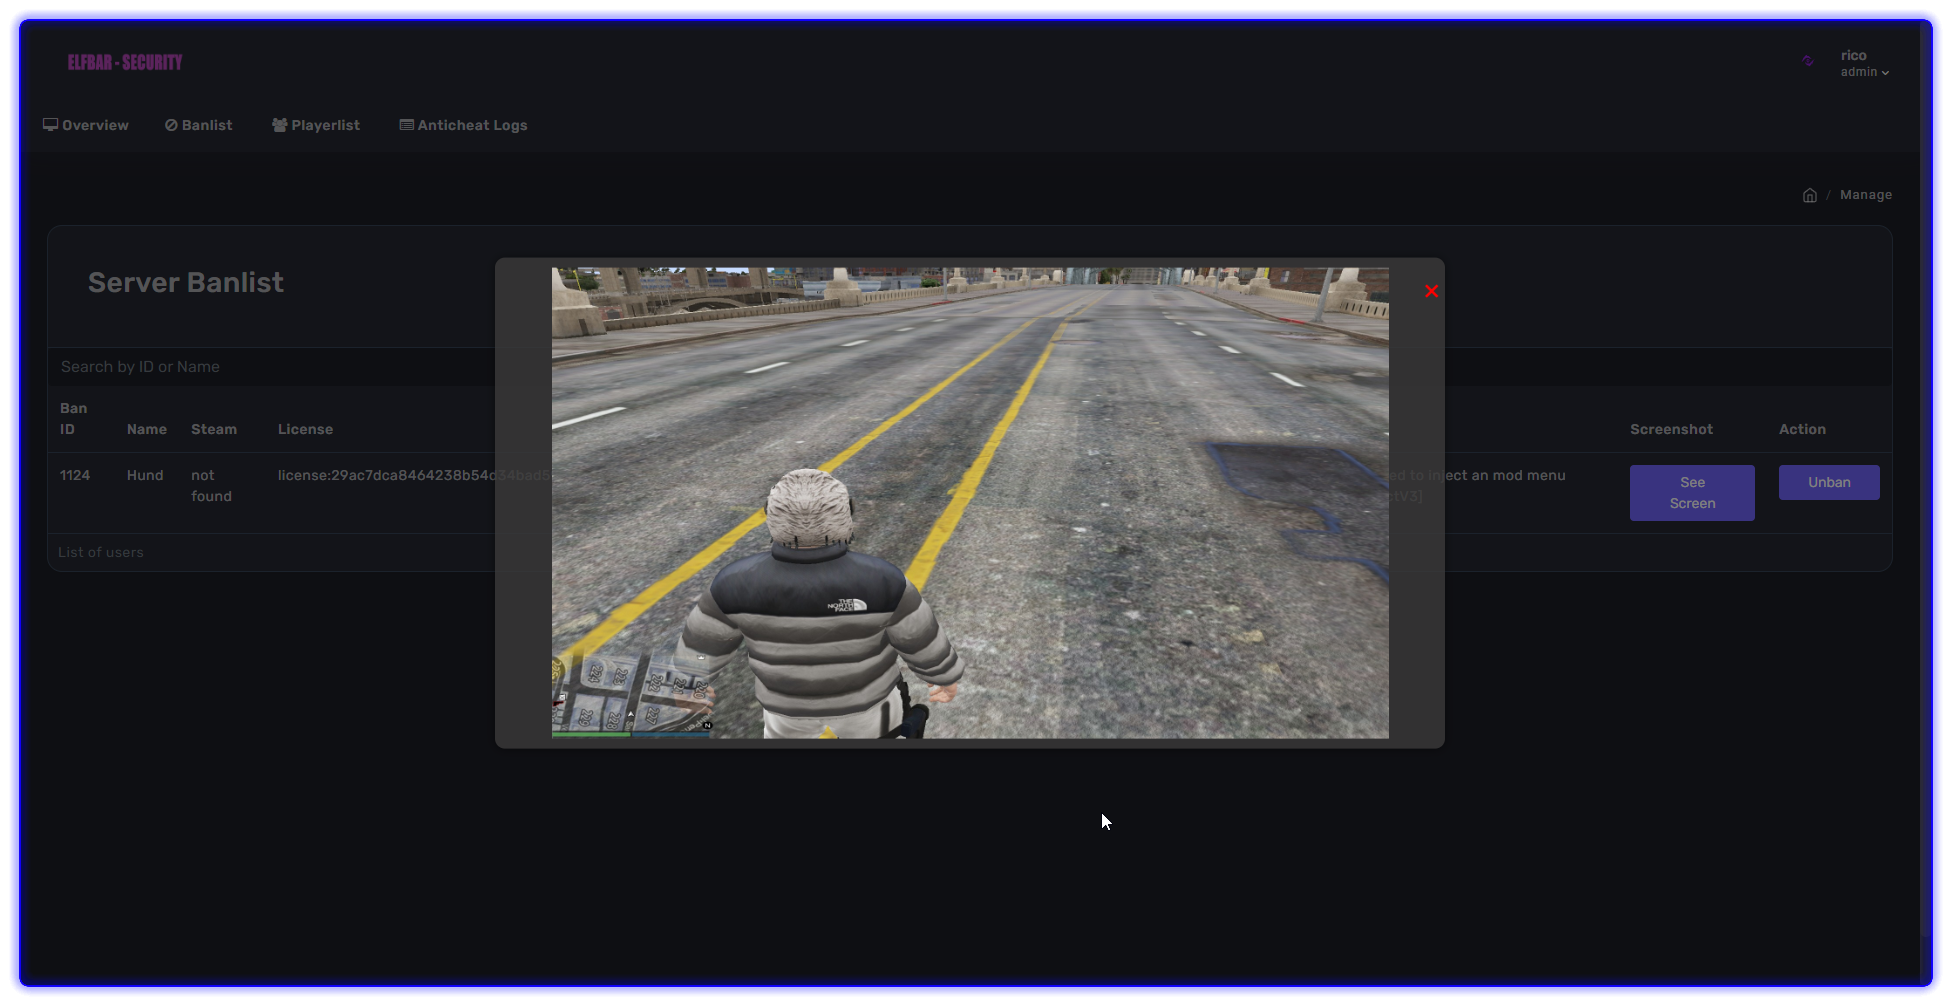Go home via breadcrumb house icon
This screenshot has height=1006, width=1952.
click(x=1809, y=195)
